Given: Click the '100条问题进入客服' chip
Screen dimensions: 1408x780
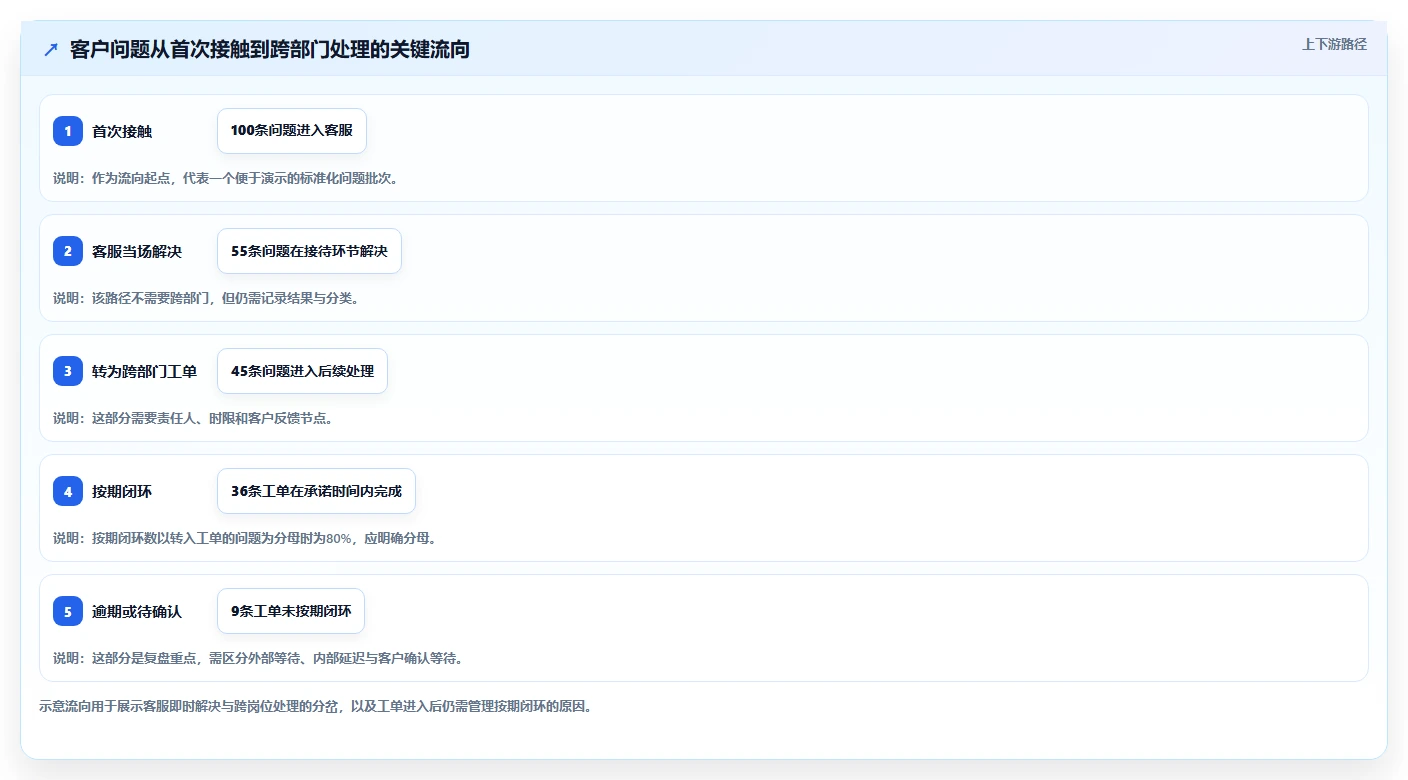Looking at the screenshot, I should [292, 131].
